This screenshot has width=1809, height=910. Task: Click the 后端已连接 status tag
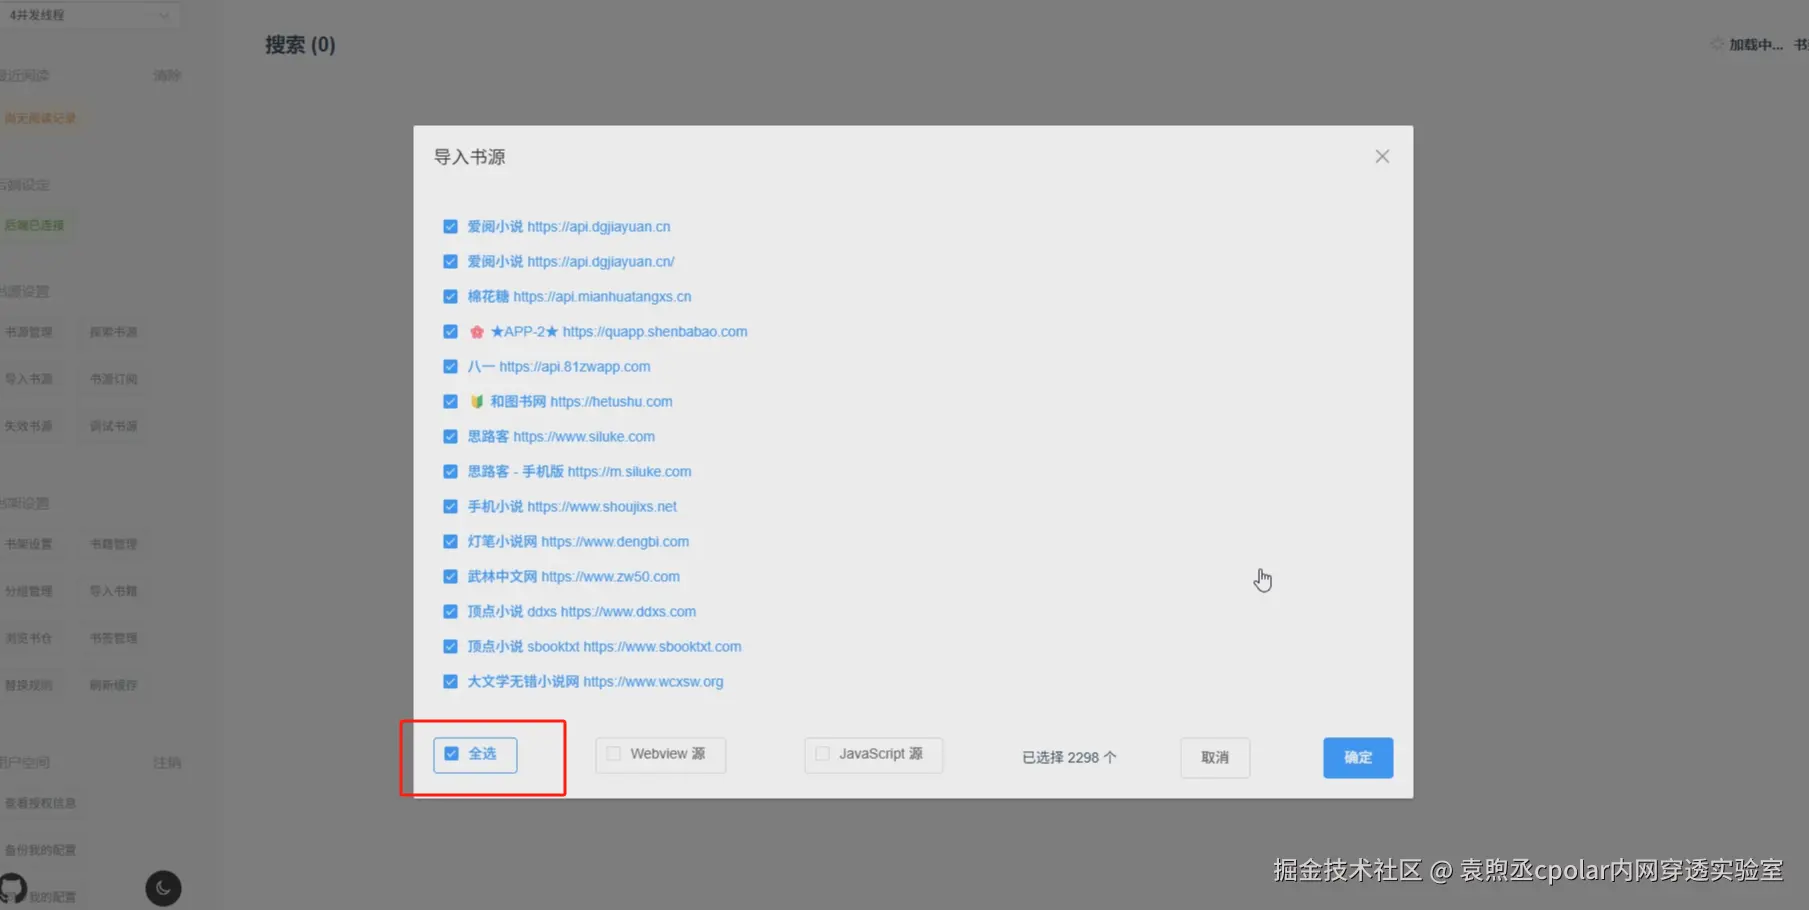pyautogui.click(x=35, y=225)
